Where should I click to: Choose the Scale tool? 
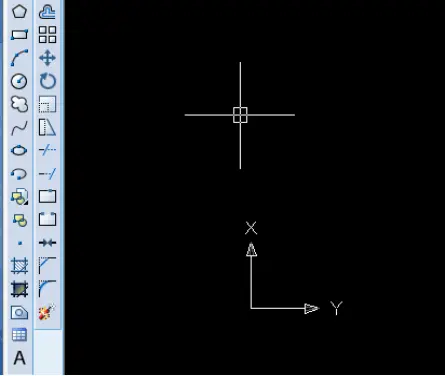coord(47,104)
